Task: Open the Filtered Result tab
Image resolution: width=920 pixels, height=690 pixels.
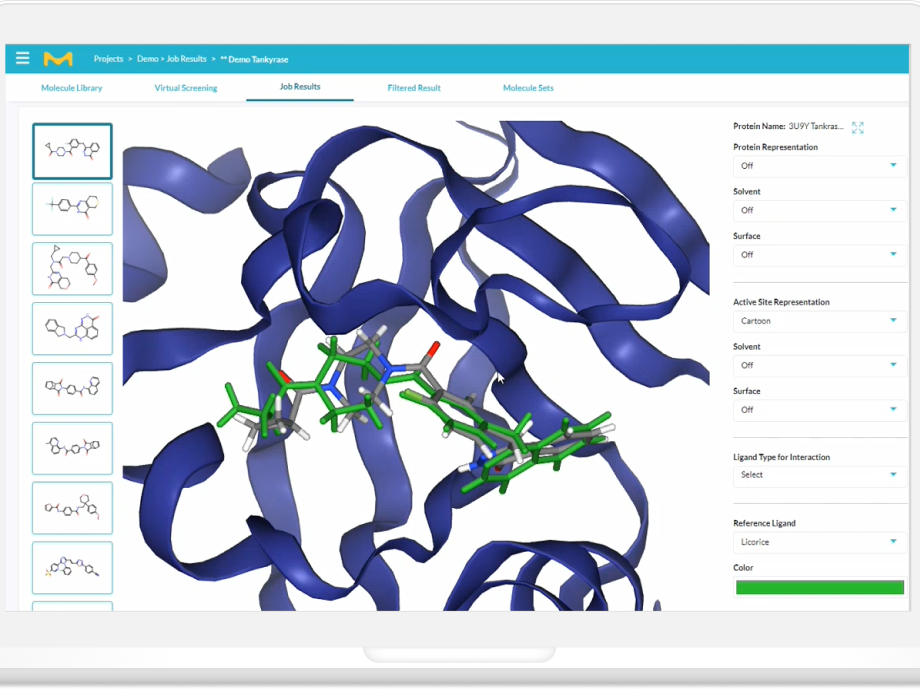Action: [414, 88]
